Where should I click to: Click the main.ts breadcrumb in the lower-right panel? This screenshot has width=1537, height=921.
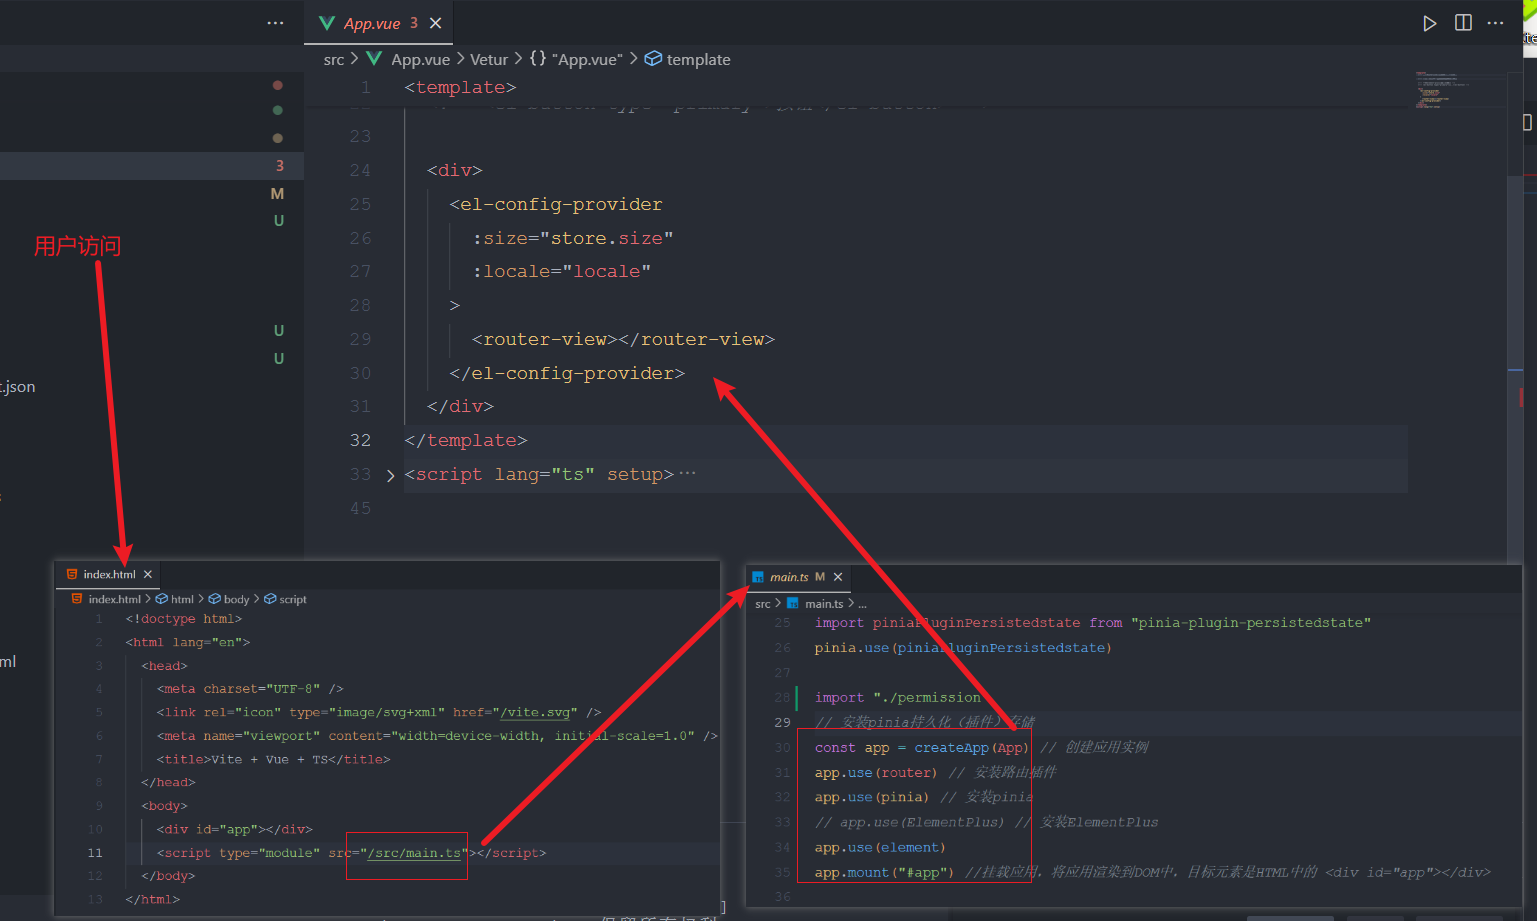(824, 604)
